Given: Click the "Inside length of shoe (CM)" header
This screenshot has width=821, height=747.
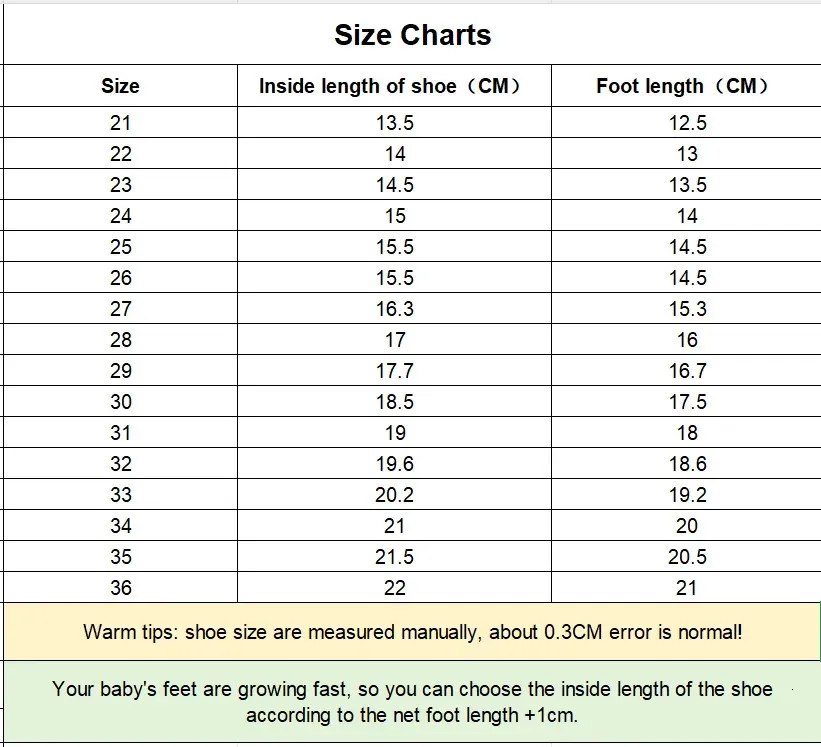Looking at the screenshot, I should coord(394,86).
